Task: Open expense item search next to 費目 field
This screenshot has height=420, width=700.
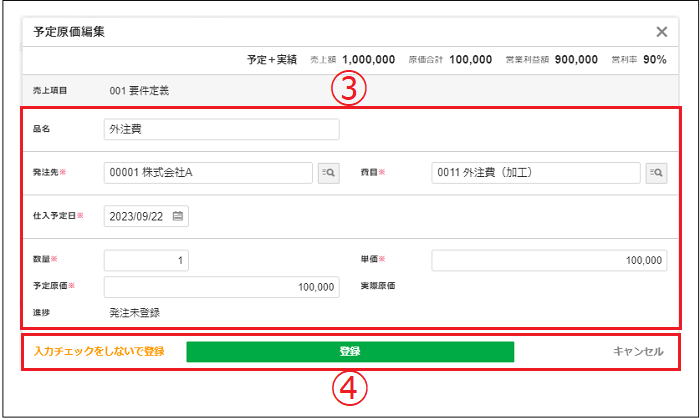Action: pos(656,173)
